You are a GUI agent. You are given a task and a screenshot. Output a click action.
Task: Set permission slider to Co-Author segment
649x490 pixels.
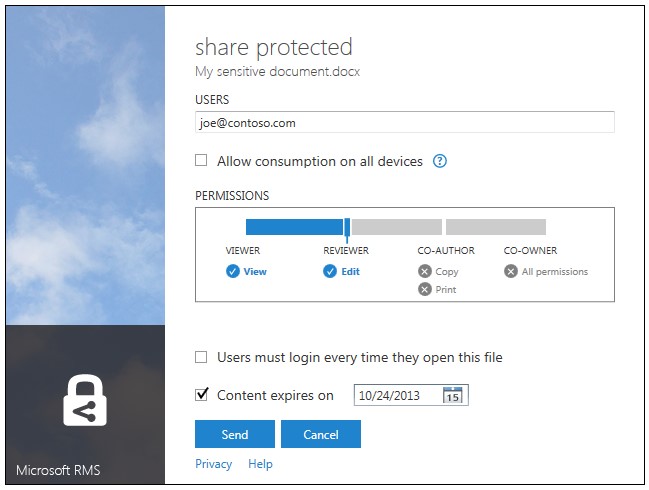396,227
